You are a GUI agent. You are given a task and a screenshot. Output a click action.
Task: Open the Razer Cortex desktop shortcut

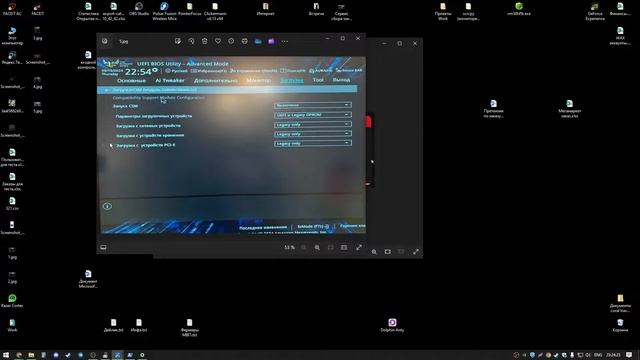point(12,301)
